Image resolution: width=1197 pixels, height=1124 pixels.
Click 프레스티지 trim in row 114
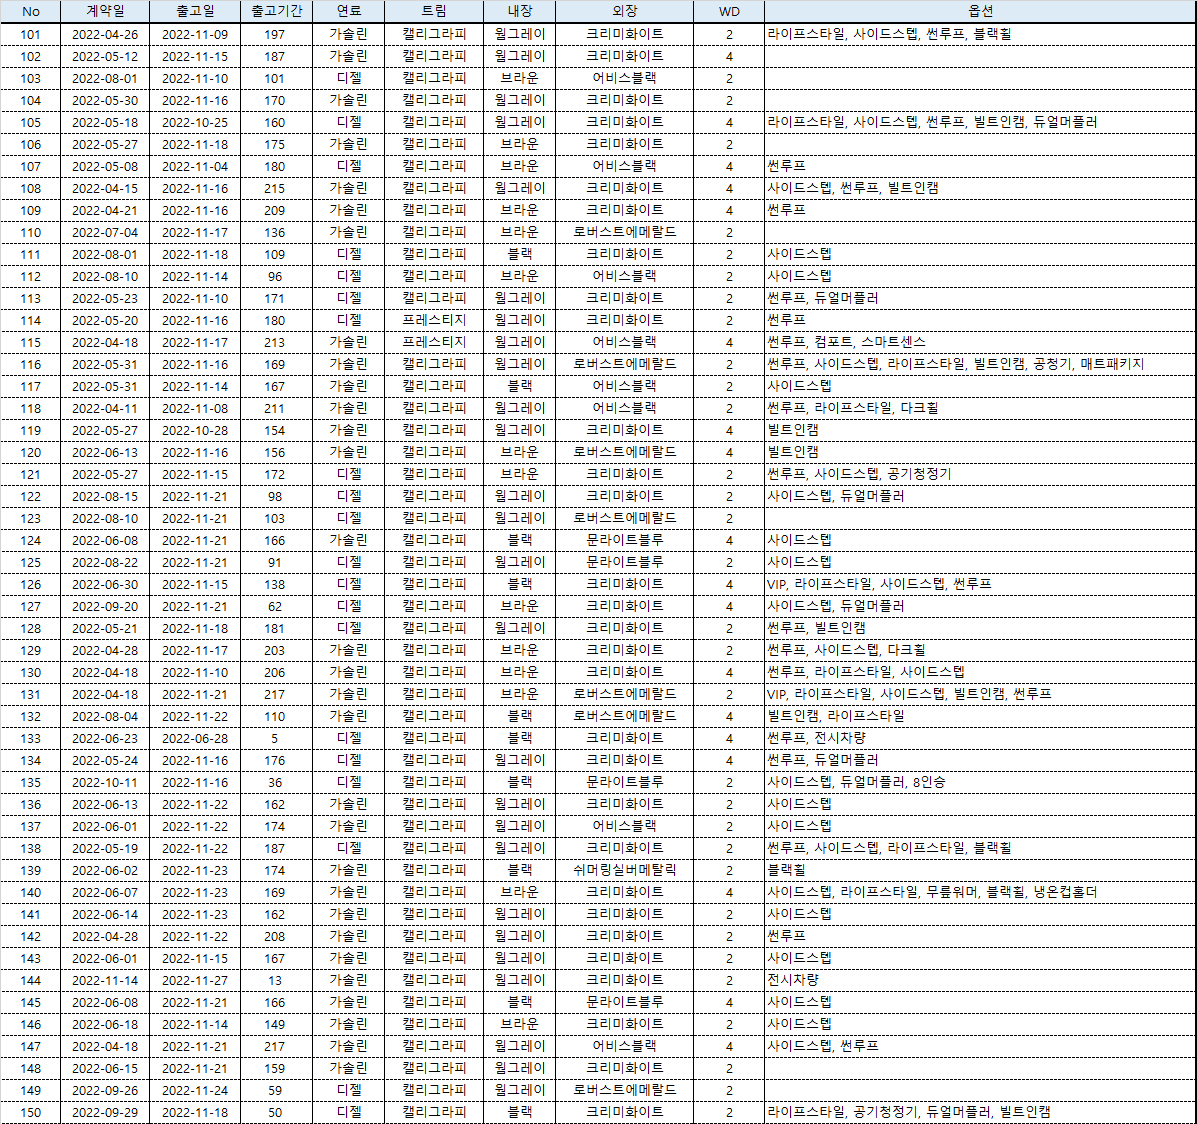[434, 320]
